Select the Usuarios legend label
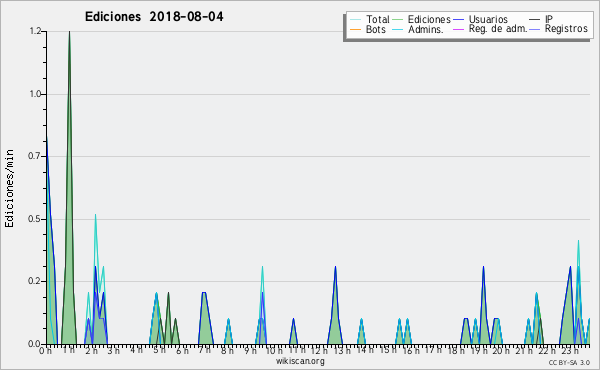Screen dimensions: 600x370 (x=488, y=19)
